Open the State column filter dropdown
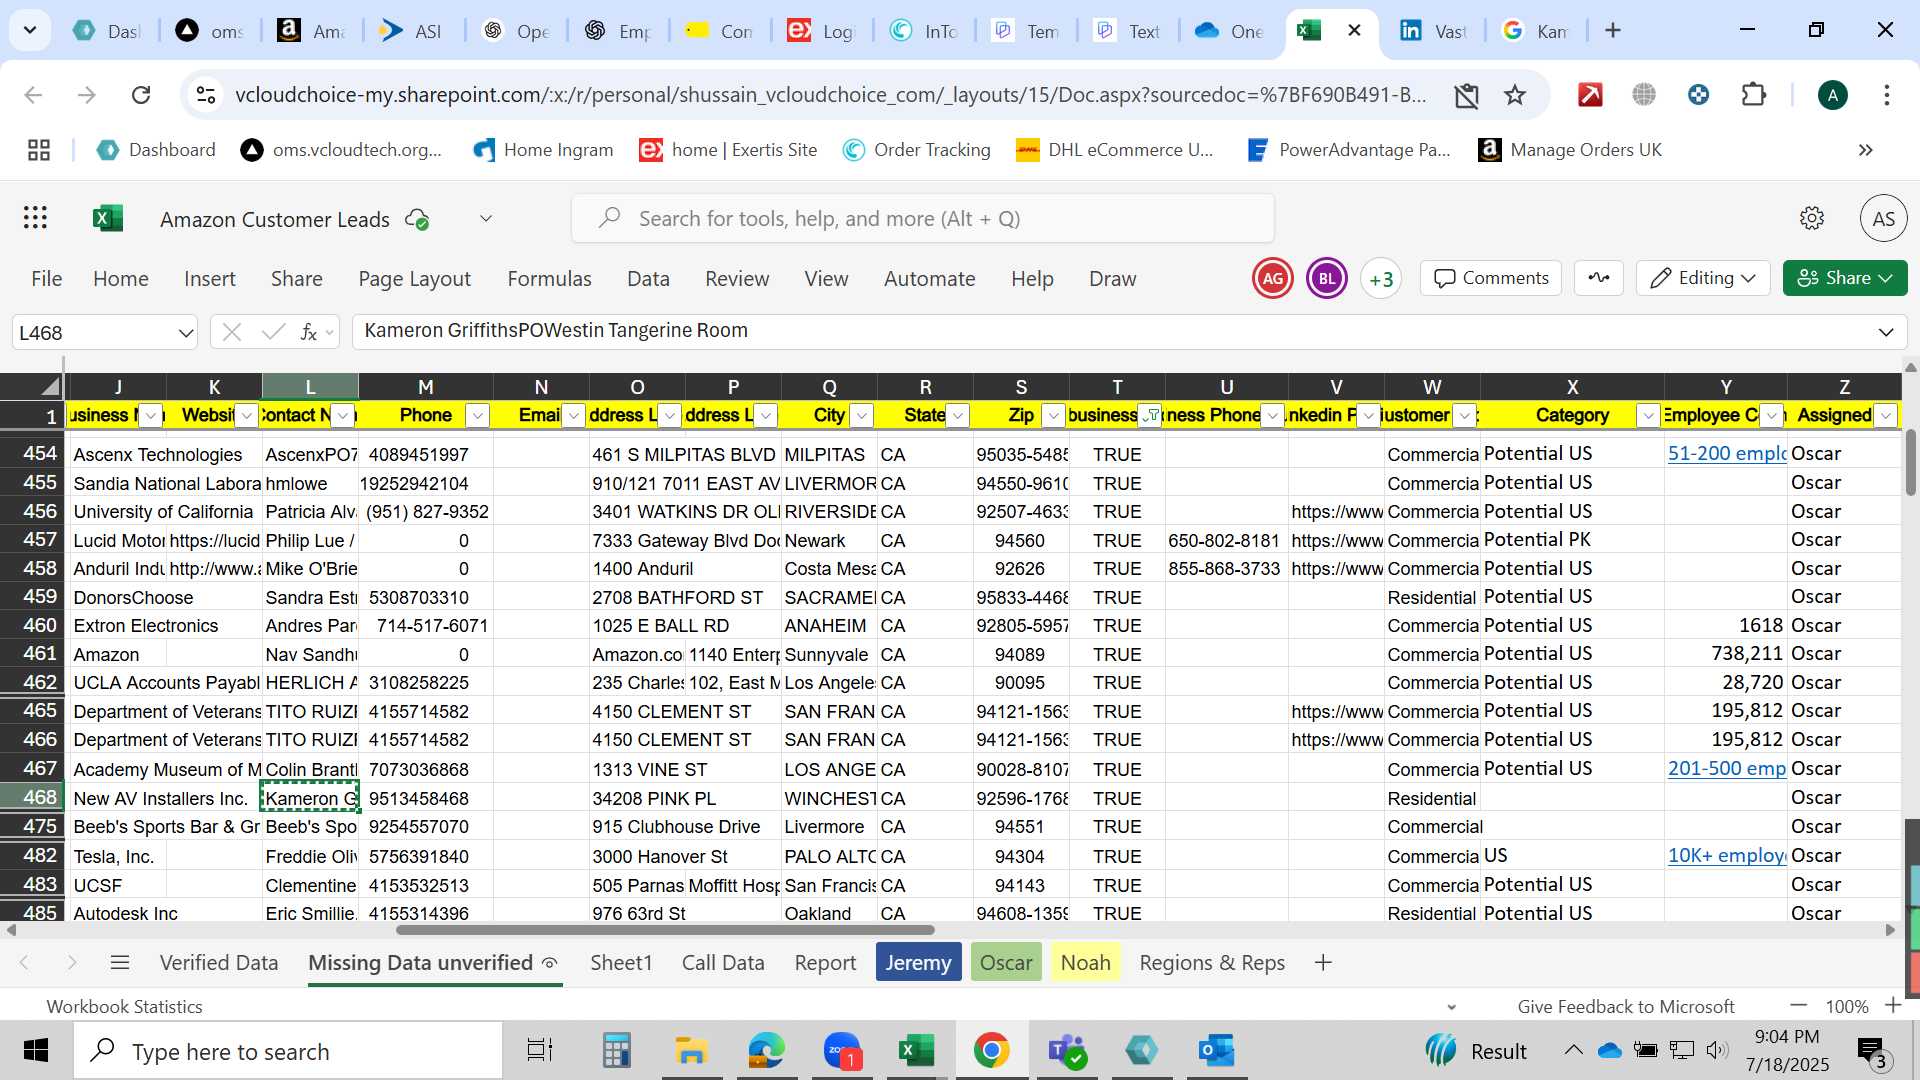The height and width of the screenshot is (1080, 1920). 958,415
